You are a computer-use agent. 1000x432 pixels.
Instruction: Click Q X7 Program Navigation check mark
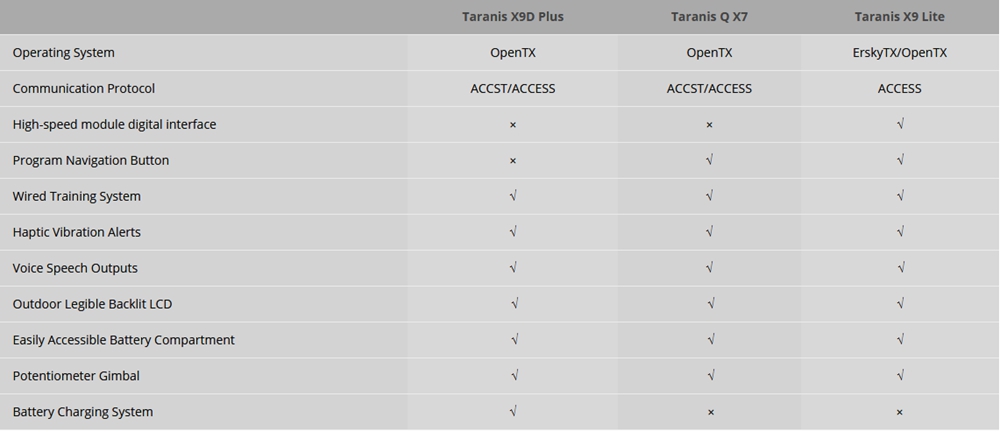click(x=709, y=160)
